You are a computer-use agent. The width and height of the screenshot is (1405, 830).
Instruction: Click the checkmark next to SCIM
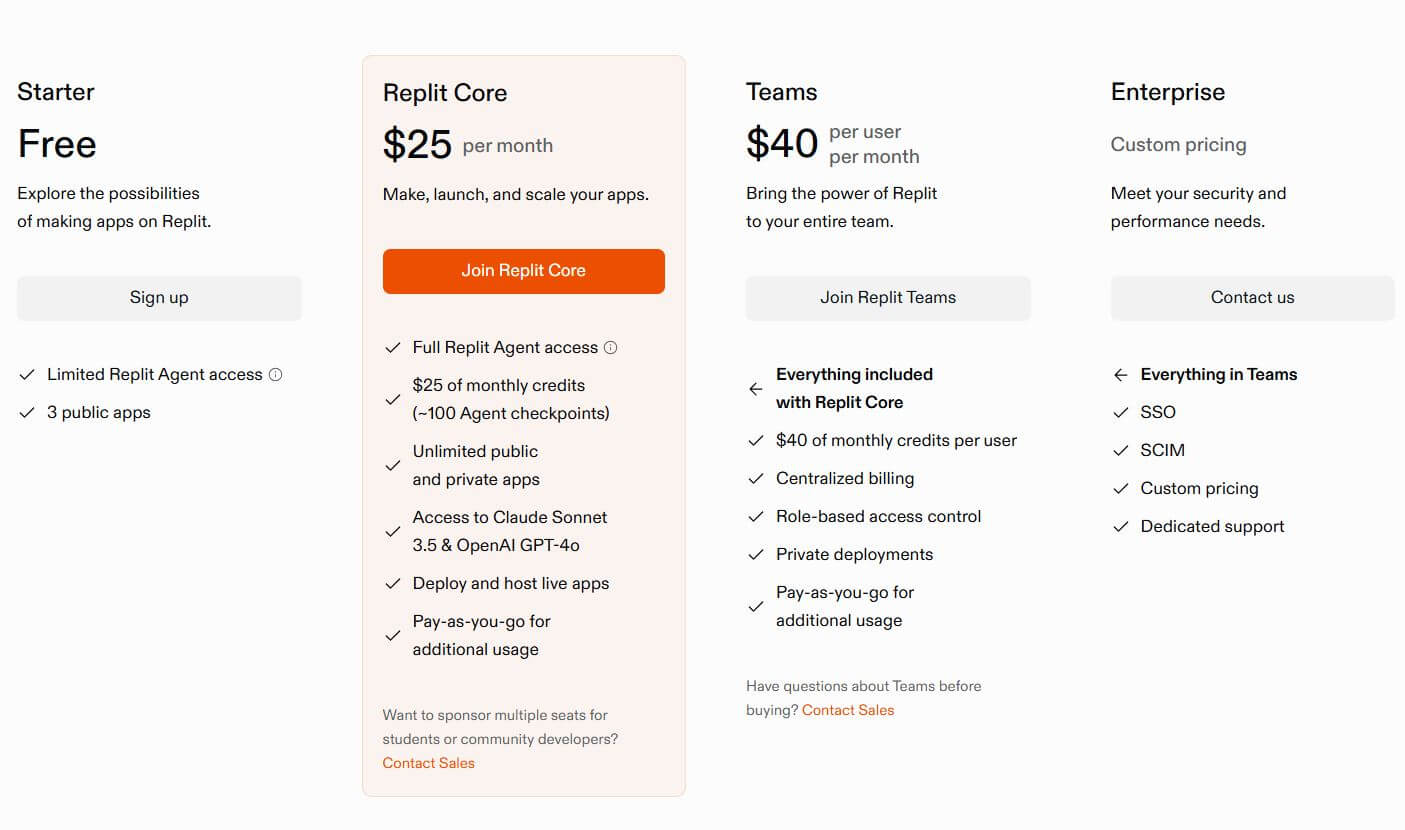(1120, 450)
